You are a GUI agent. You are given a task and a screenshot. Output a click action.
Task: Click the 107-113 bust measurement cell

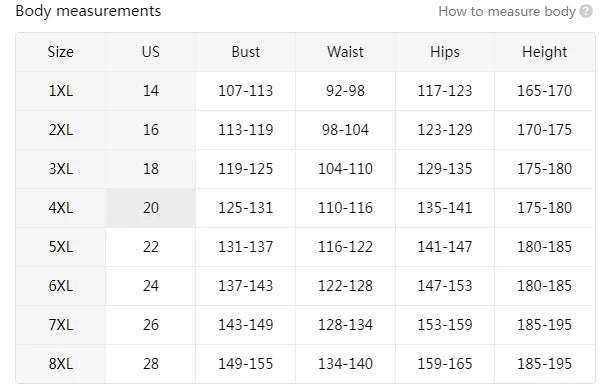pyautogui.click(x=245, y=91)
